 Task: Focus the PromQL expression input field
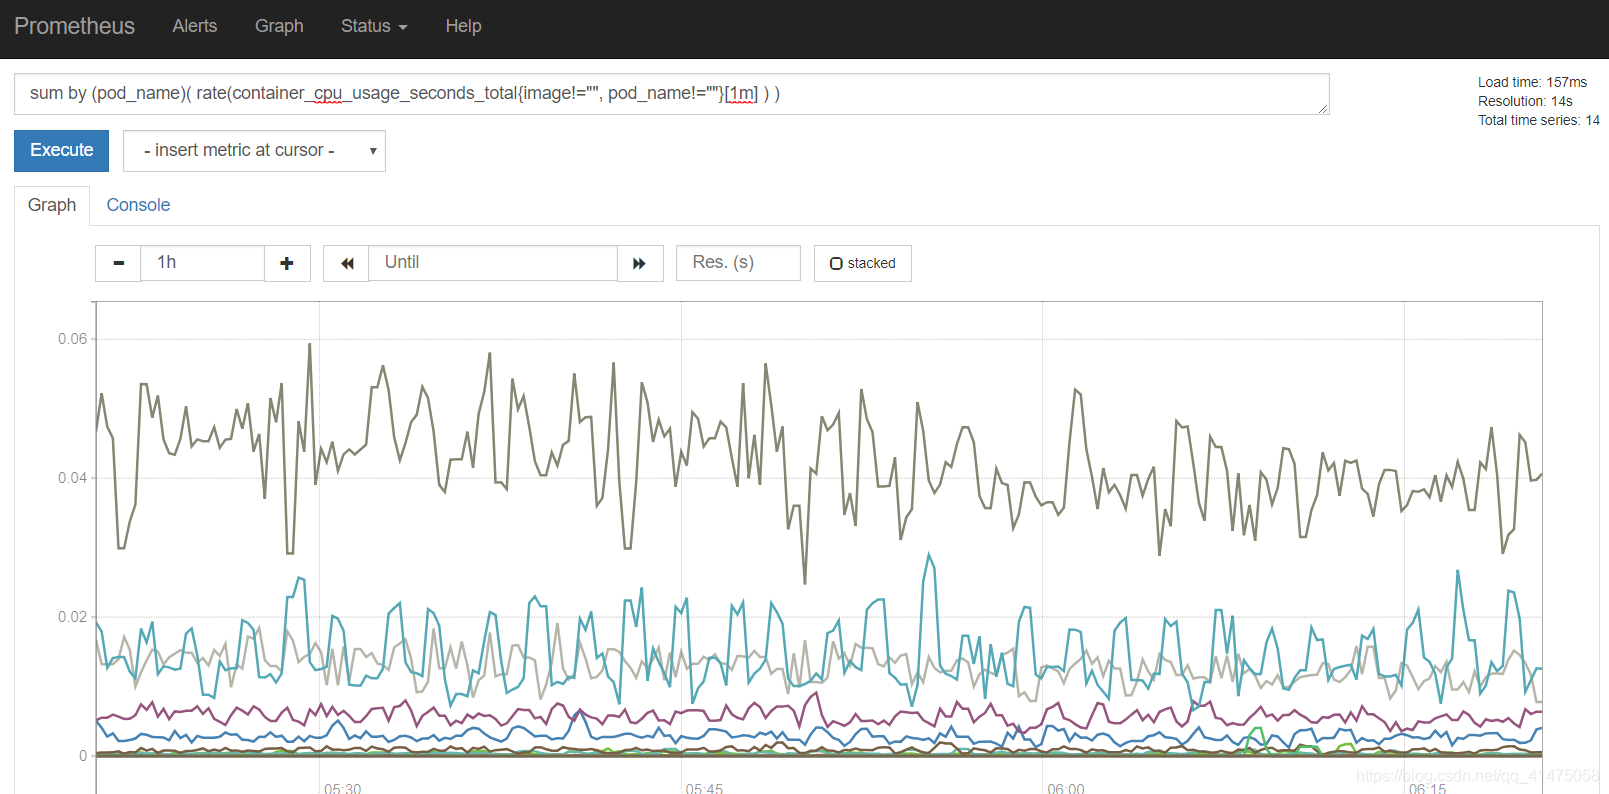pyautogui.click(x=671, y=94)
